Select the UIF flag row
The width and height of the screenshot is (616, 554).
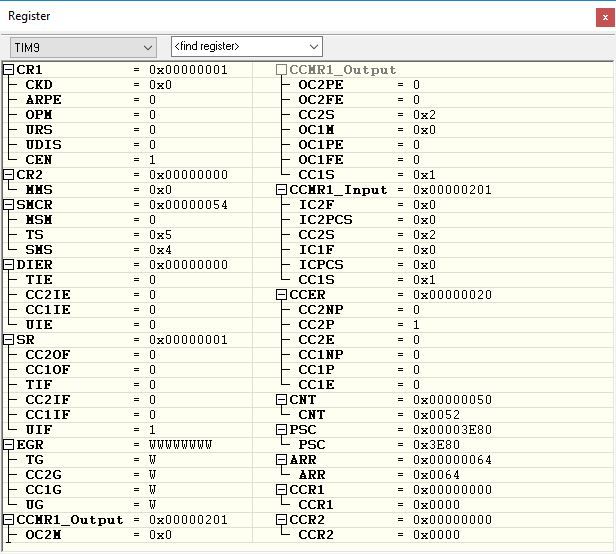click(128, 429)
